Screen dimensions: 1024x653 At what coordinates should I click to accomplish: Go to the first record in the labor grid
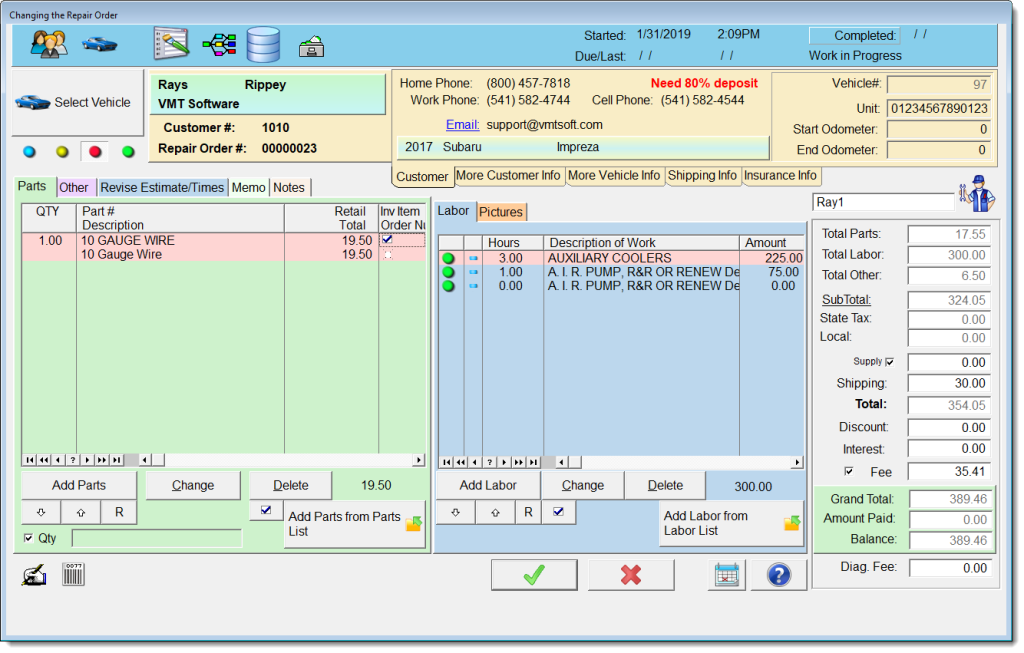pyautogui.click(x=446, y=462)
